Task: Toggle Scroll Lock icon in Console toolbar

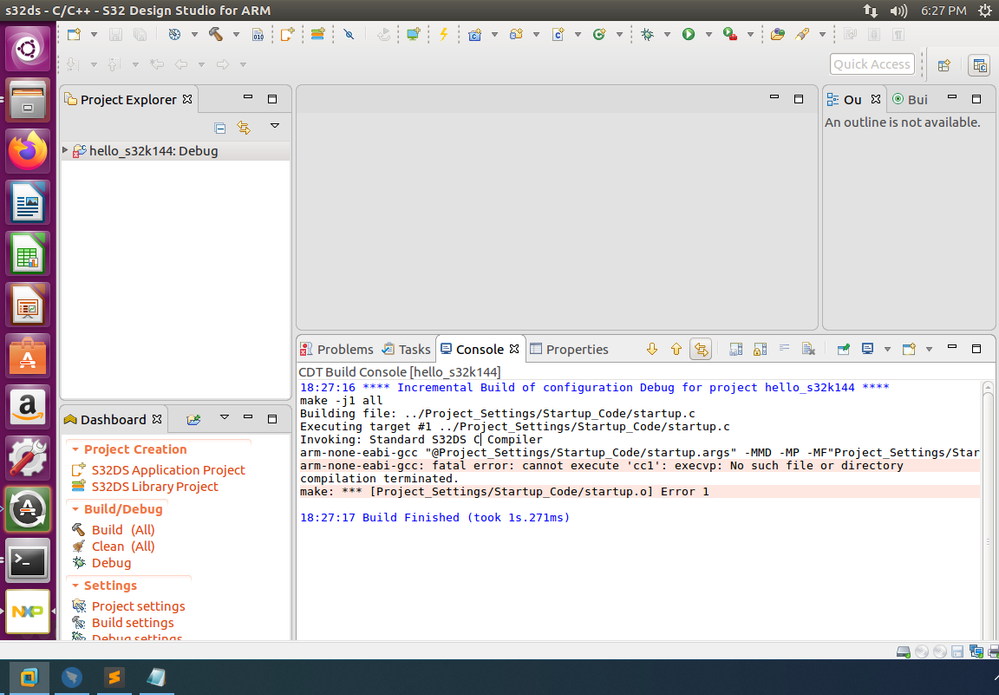Action: [760, 349]
